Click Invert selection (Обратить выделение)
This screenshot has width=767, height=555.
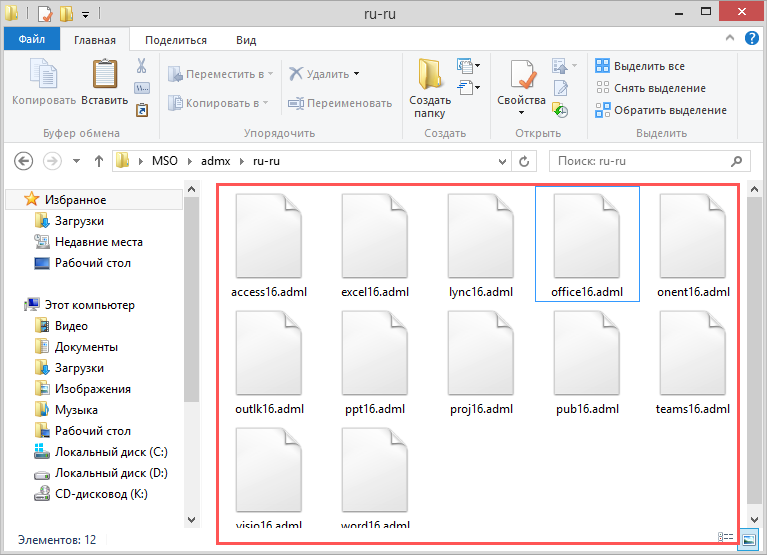click(x=661, y=110)
